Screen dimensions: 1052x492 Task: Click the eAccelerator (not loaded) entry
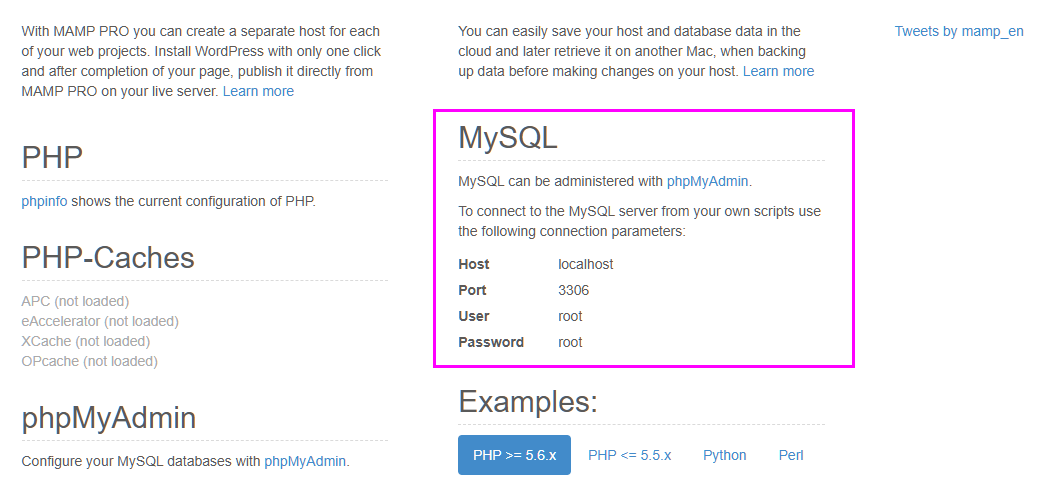pyautogui.click(x=99, y=321)
